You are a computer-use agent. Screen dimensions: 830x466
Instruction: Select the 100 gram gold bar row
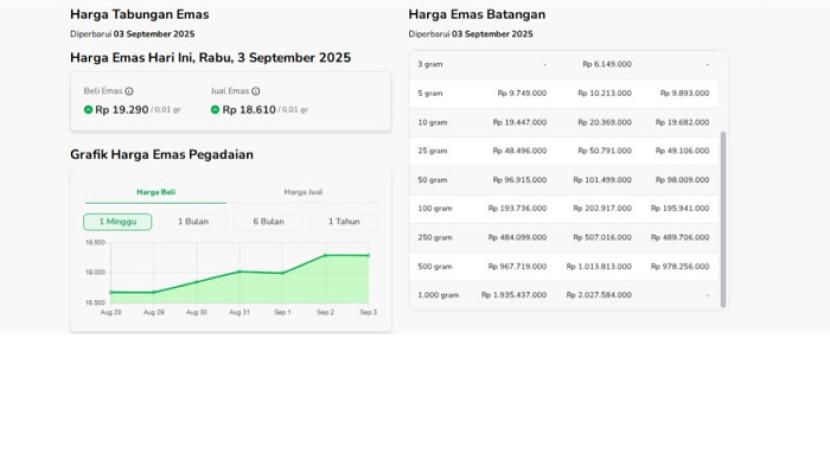click(435, 209)
